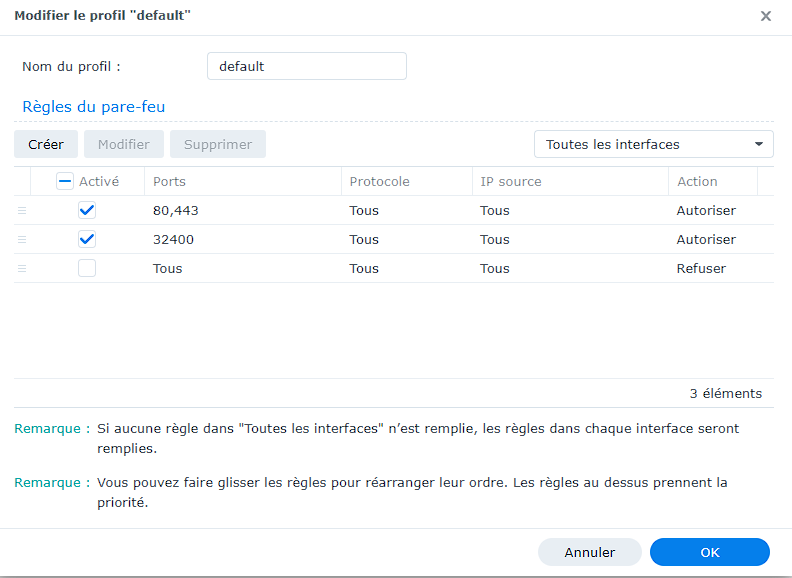Click the Créer button
The height and width of the screenshot is (578, 792).
coord(46,144)
